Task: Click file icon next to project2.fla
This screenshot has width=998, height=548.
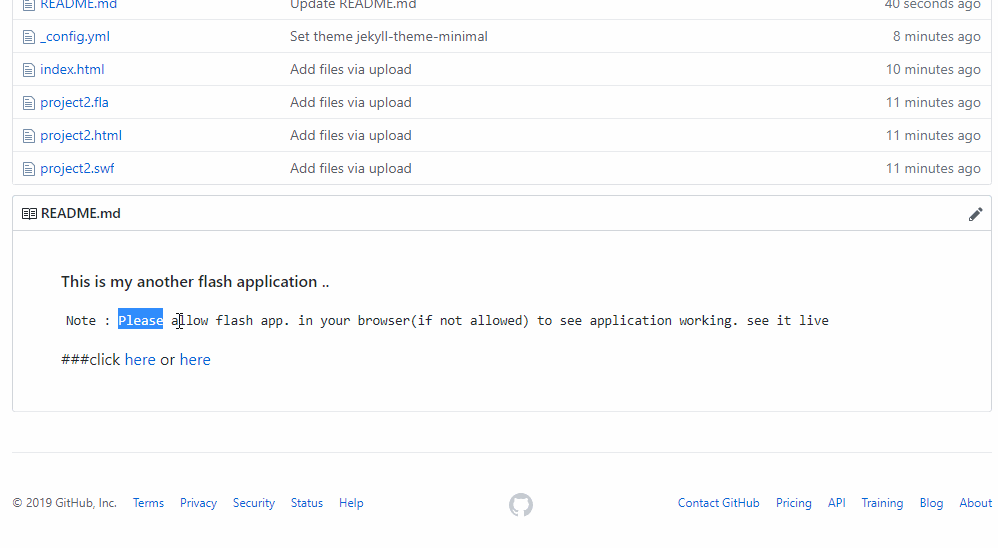Action: pyautogui.click(x=29, y=103)
